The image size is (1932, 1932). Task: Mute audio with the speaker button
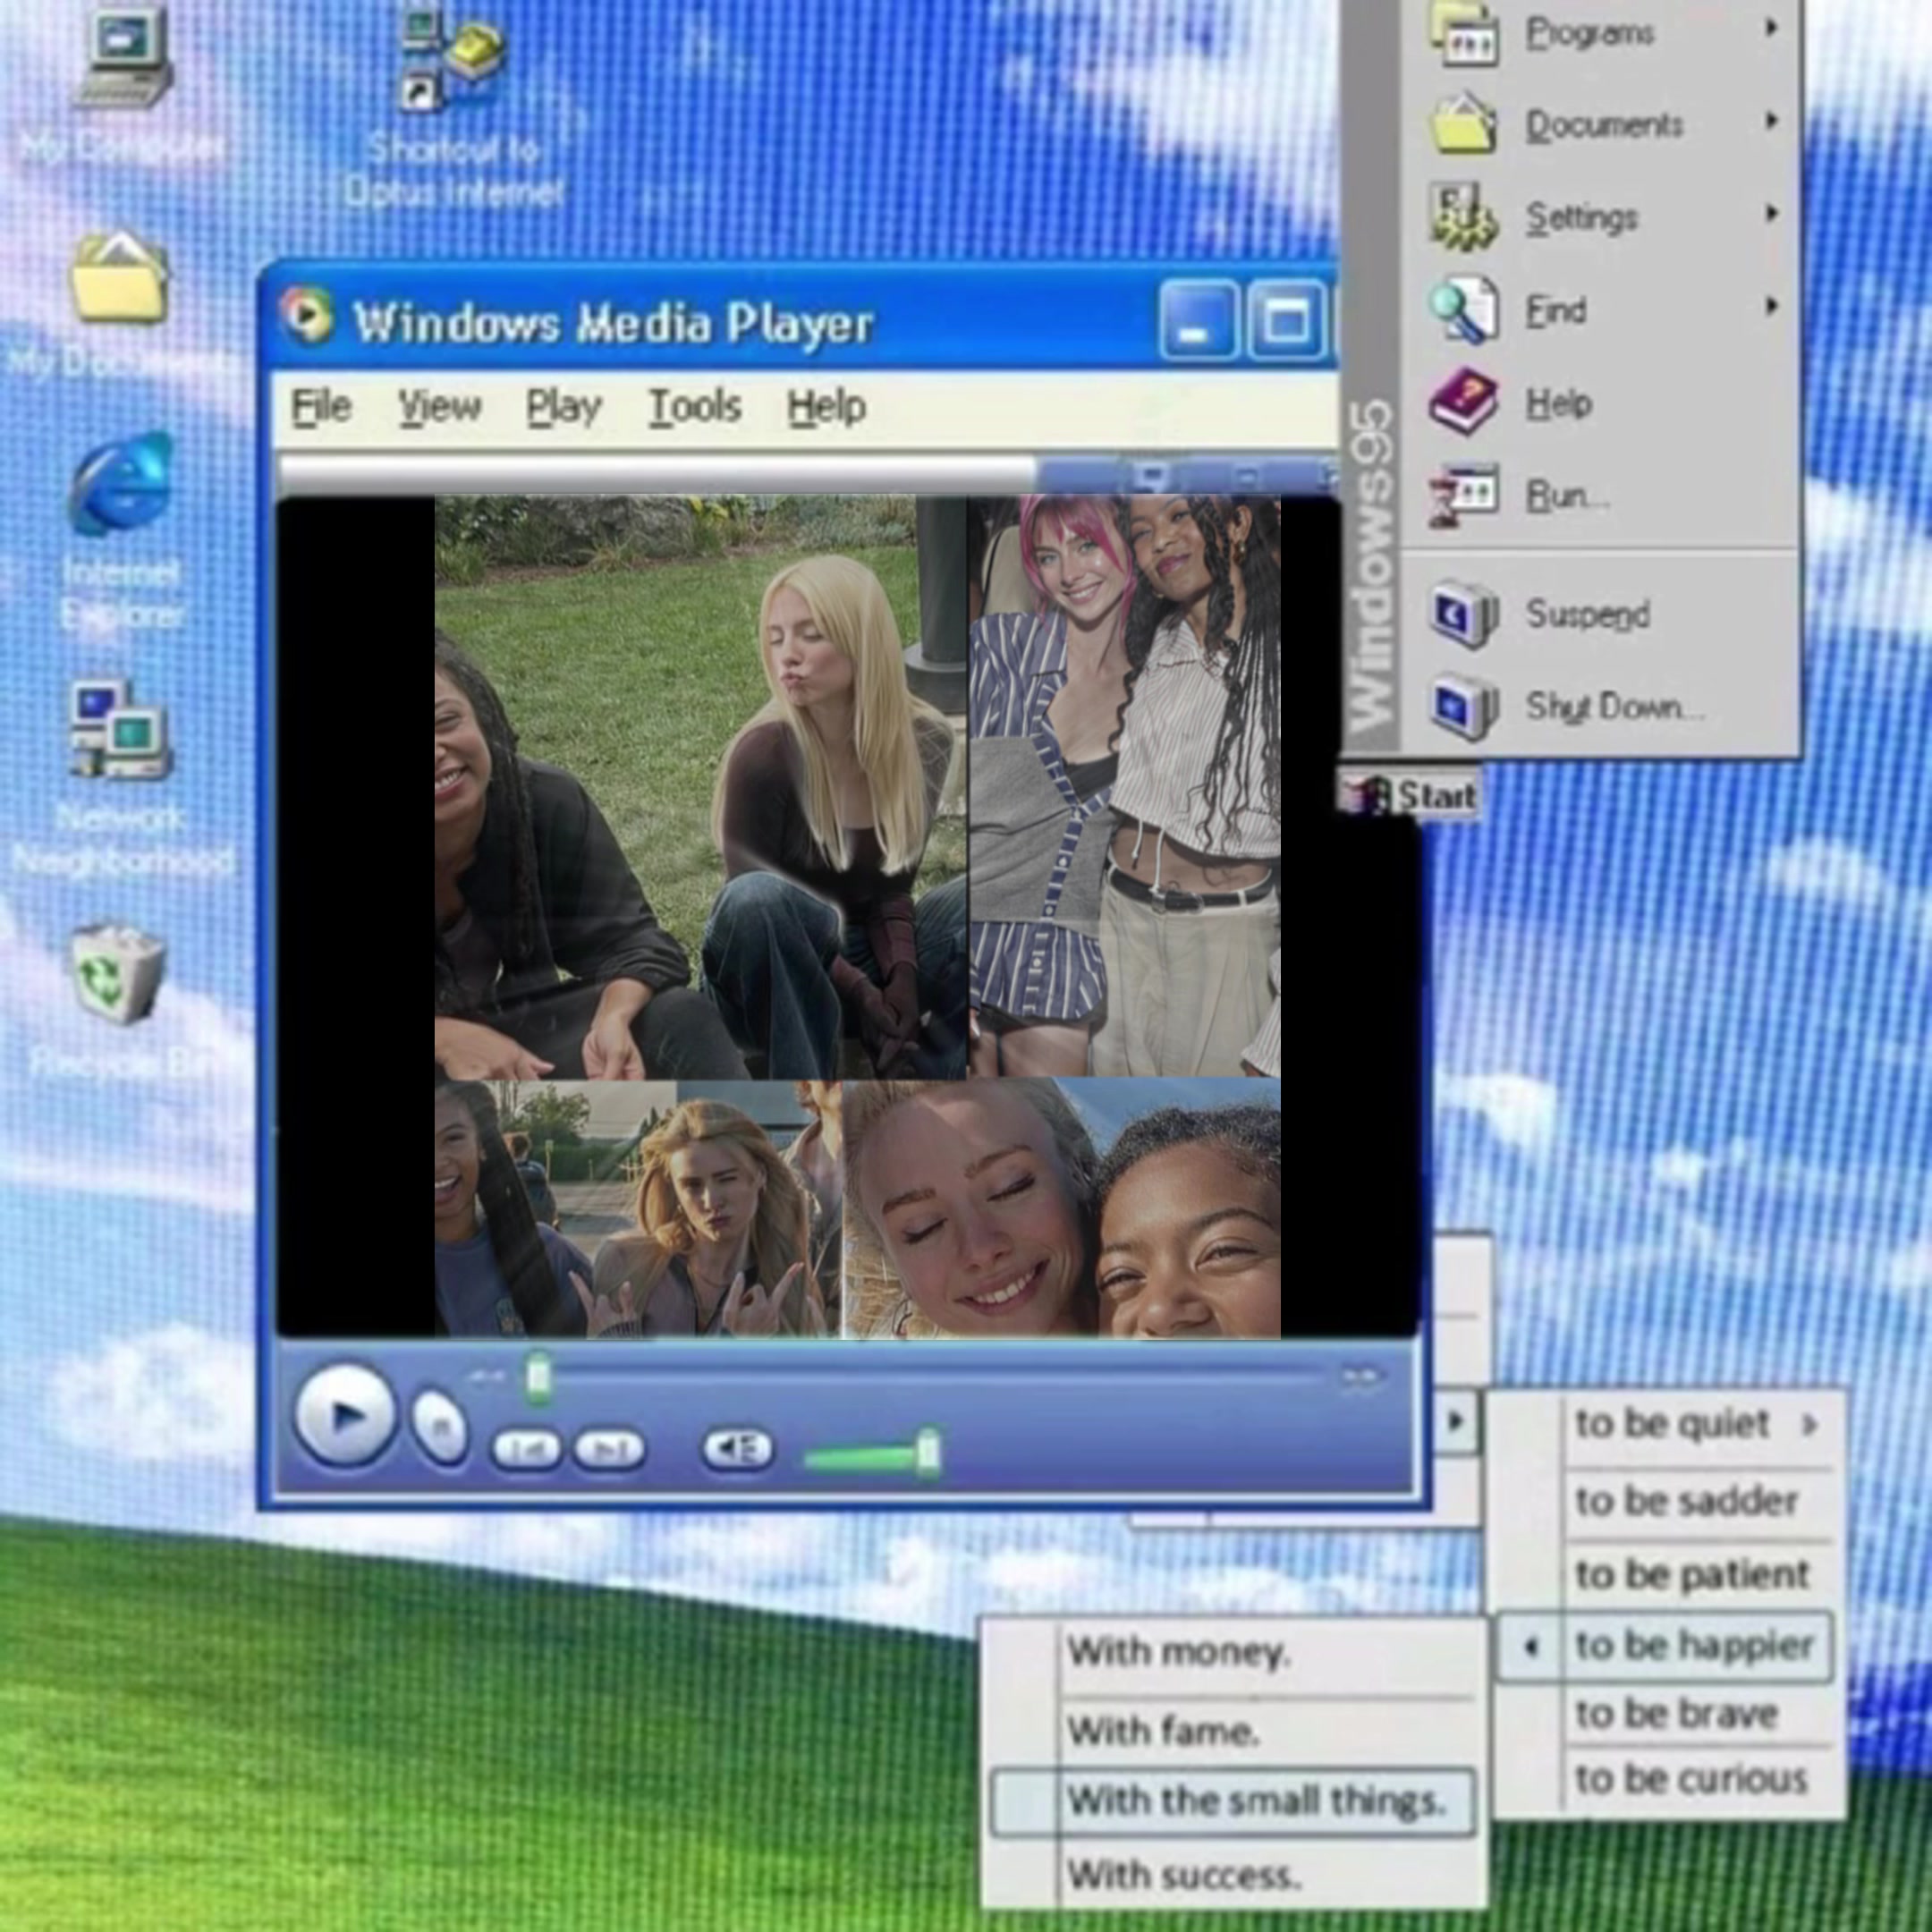(737, 1447)
